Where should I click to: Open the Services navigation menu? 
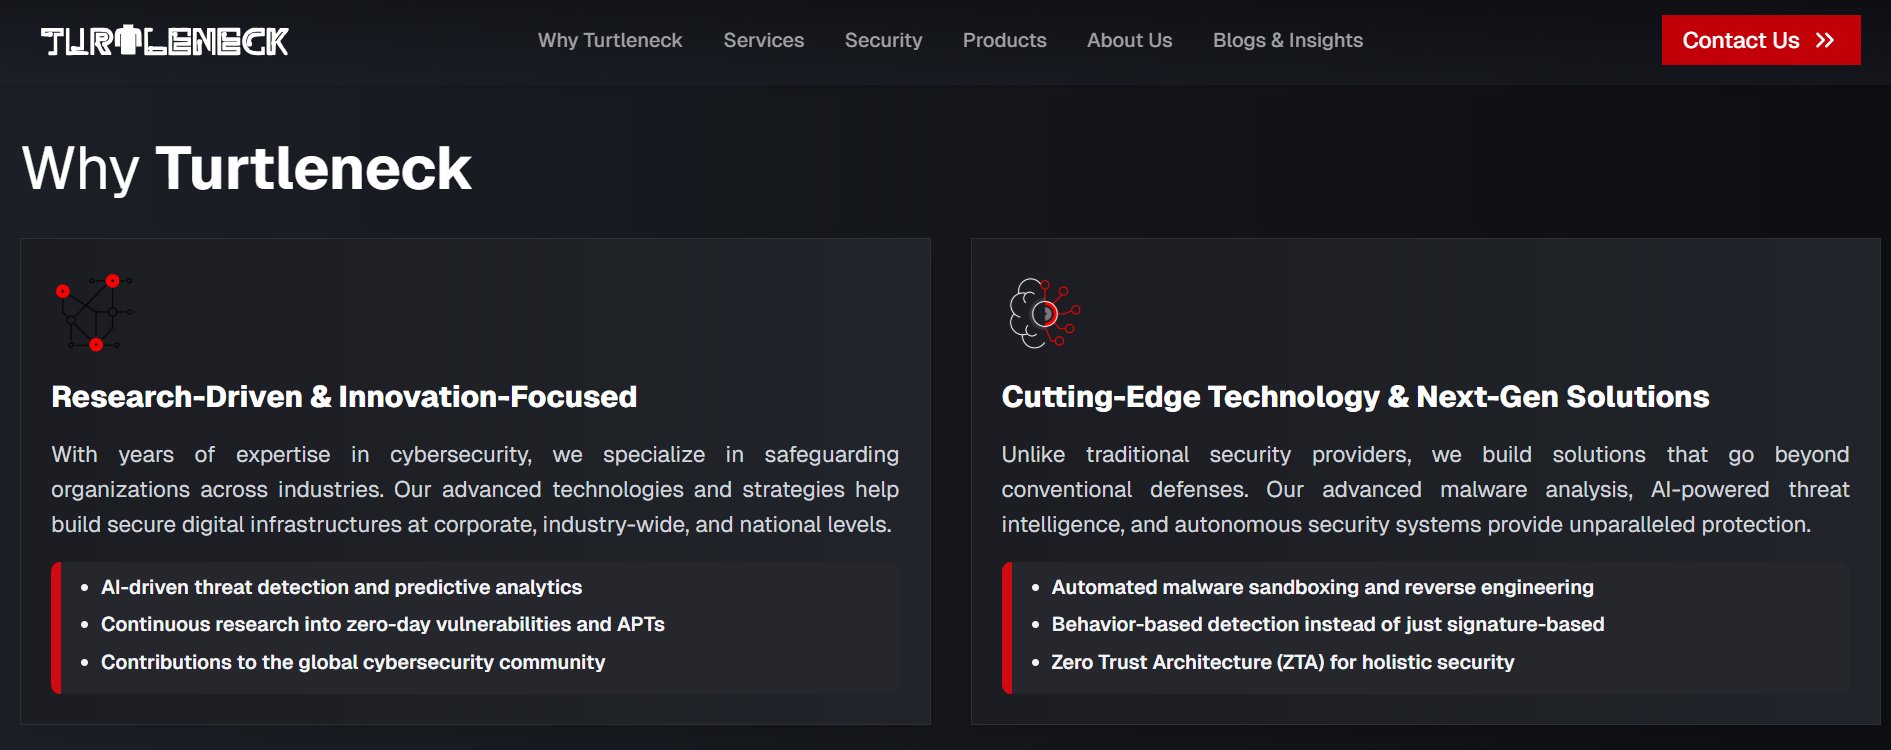(763, 40)
